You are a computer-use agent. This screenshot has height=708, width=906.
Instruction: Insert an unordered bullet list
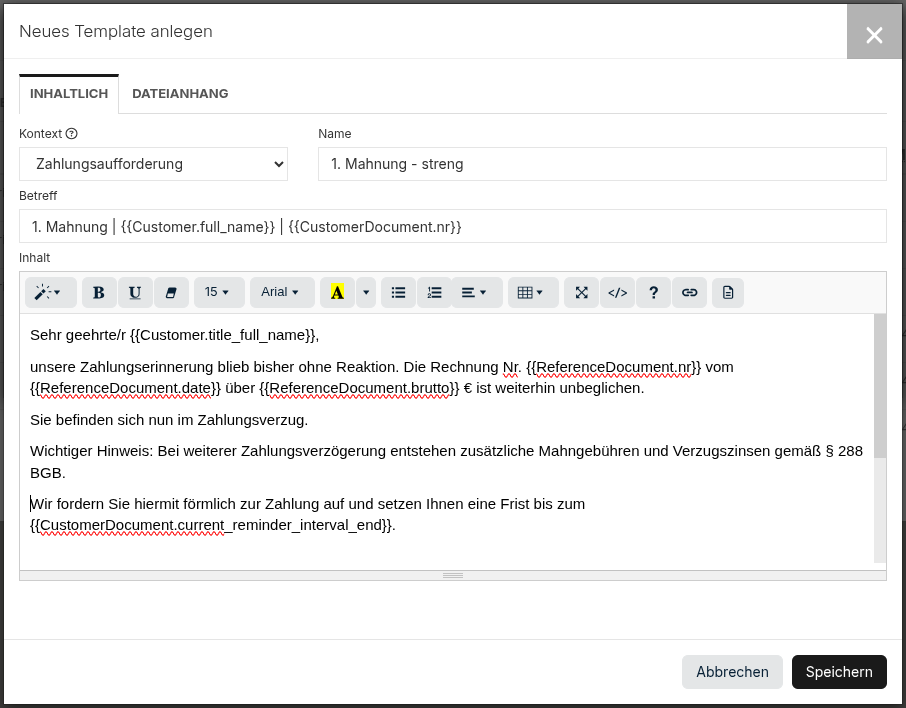click(398, 293)
